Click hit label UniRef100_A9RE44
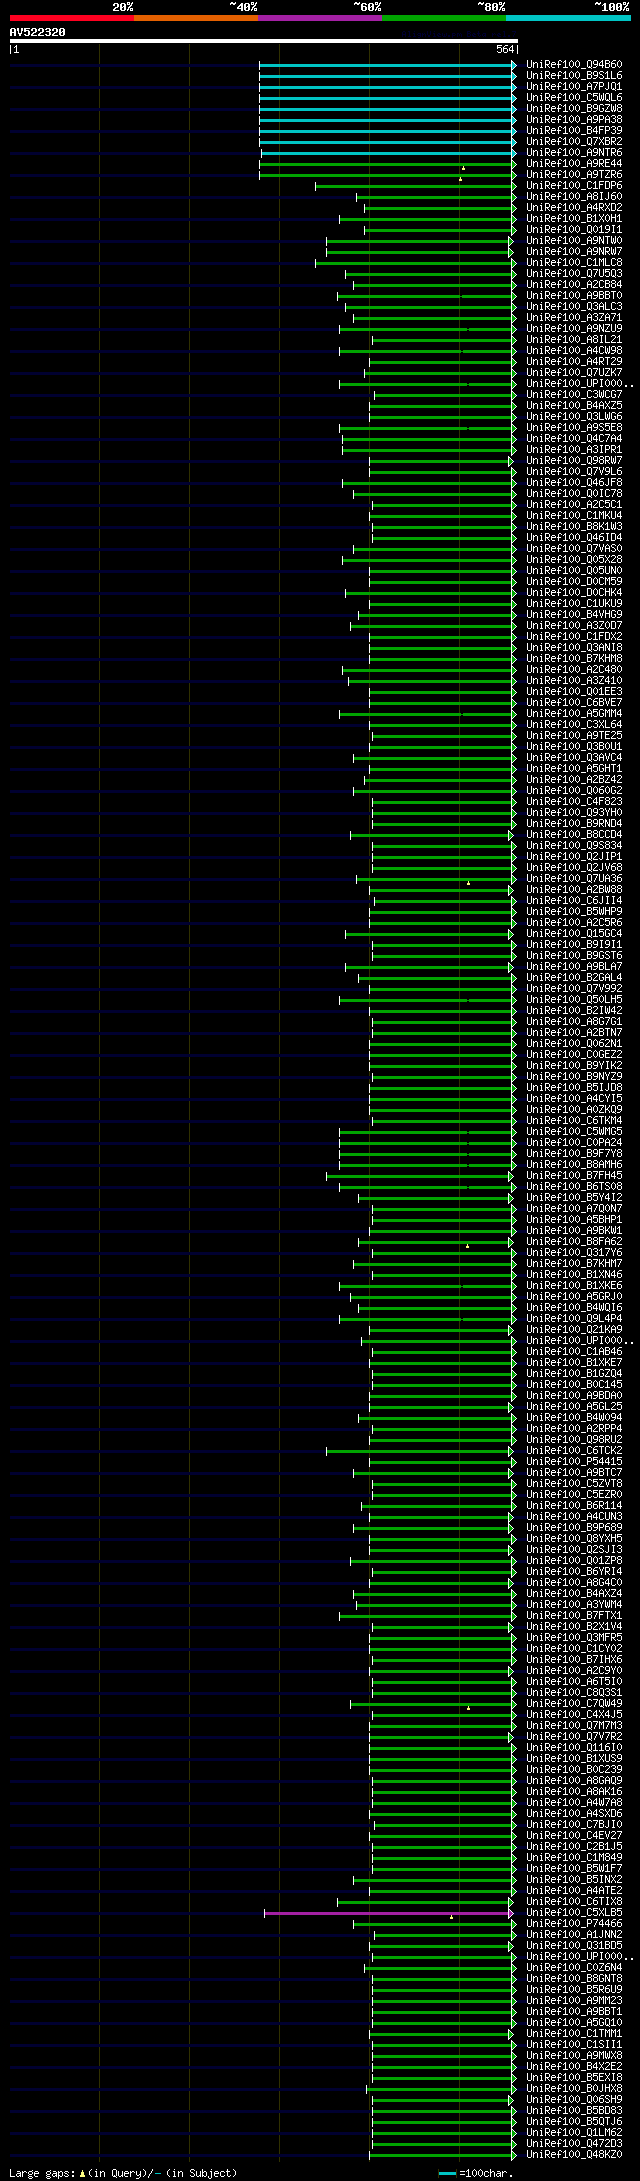The height and width of the screenshot is (2181, 640). tap(574, 164)
